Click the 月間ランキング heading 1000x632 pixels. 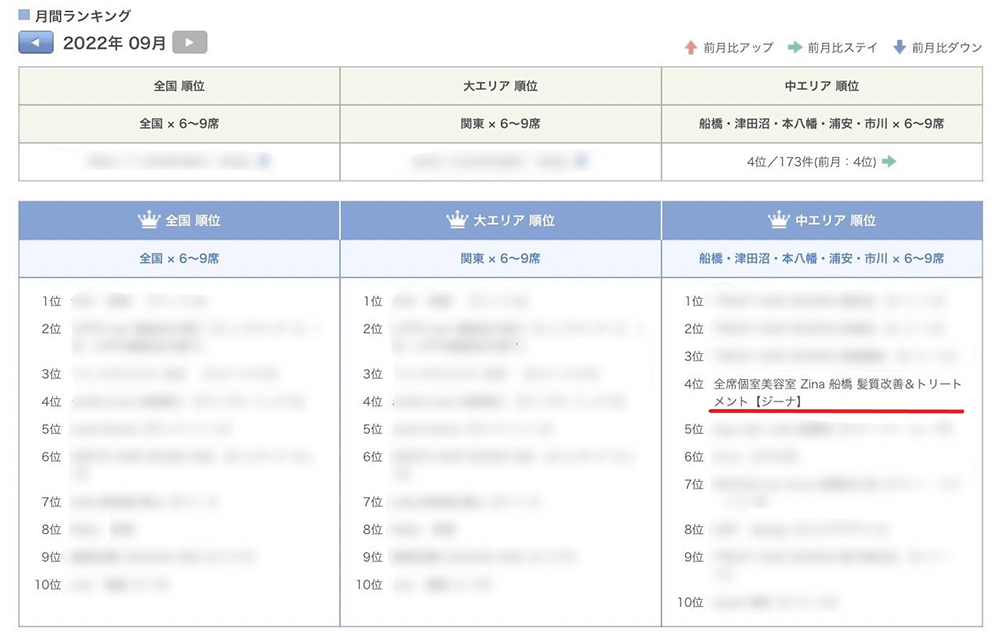click(x=82, y=16)
